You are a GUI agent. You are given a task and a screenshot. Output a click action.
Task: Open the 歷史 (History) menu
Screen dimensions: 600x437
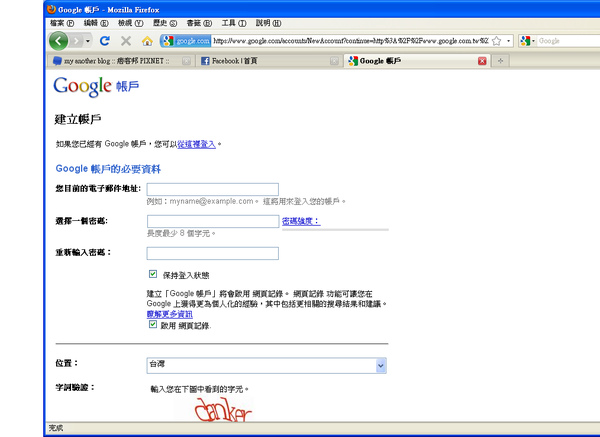165,23
